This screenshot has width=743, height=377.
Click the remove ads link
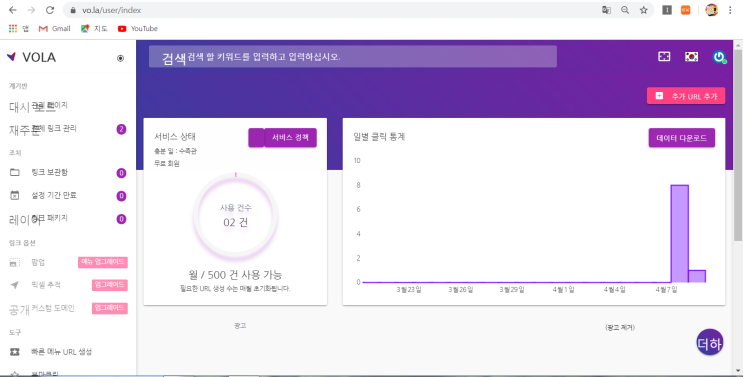(619, 327)
